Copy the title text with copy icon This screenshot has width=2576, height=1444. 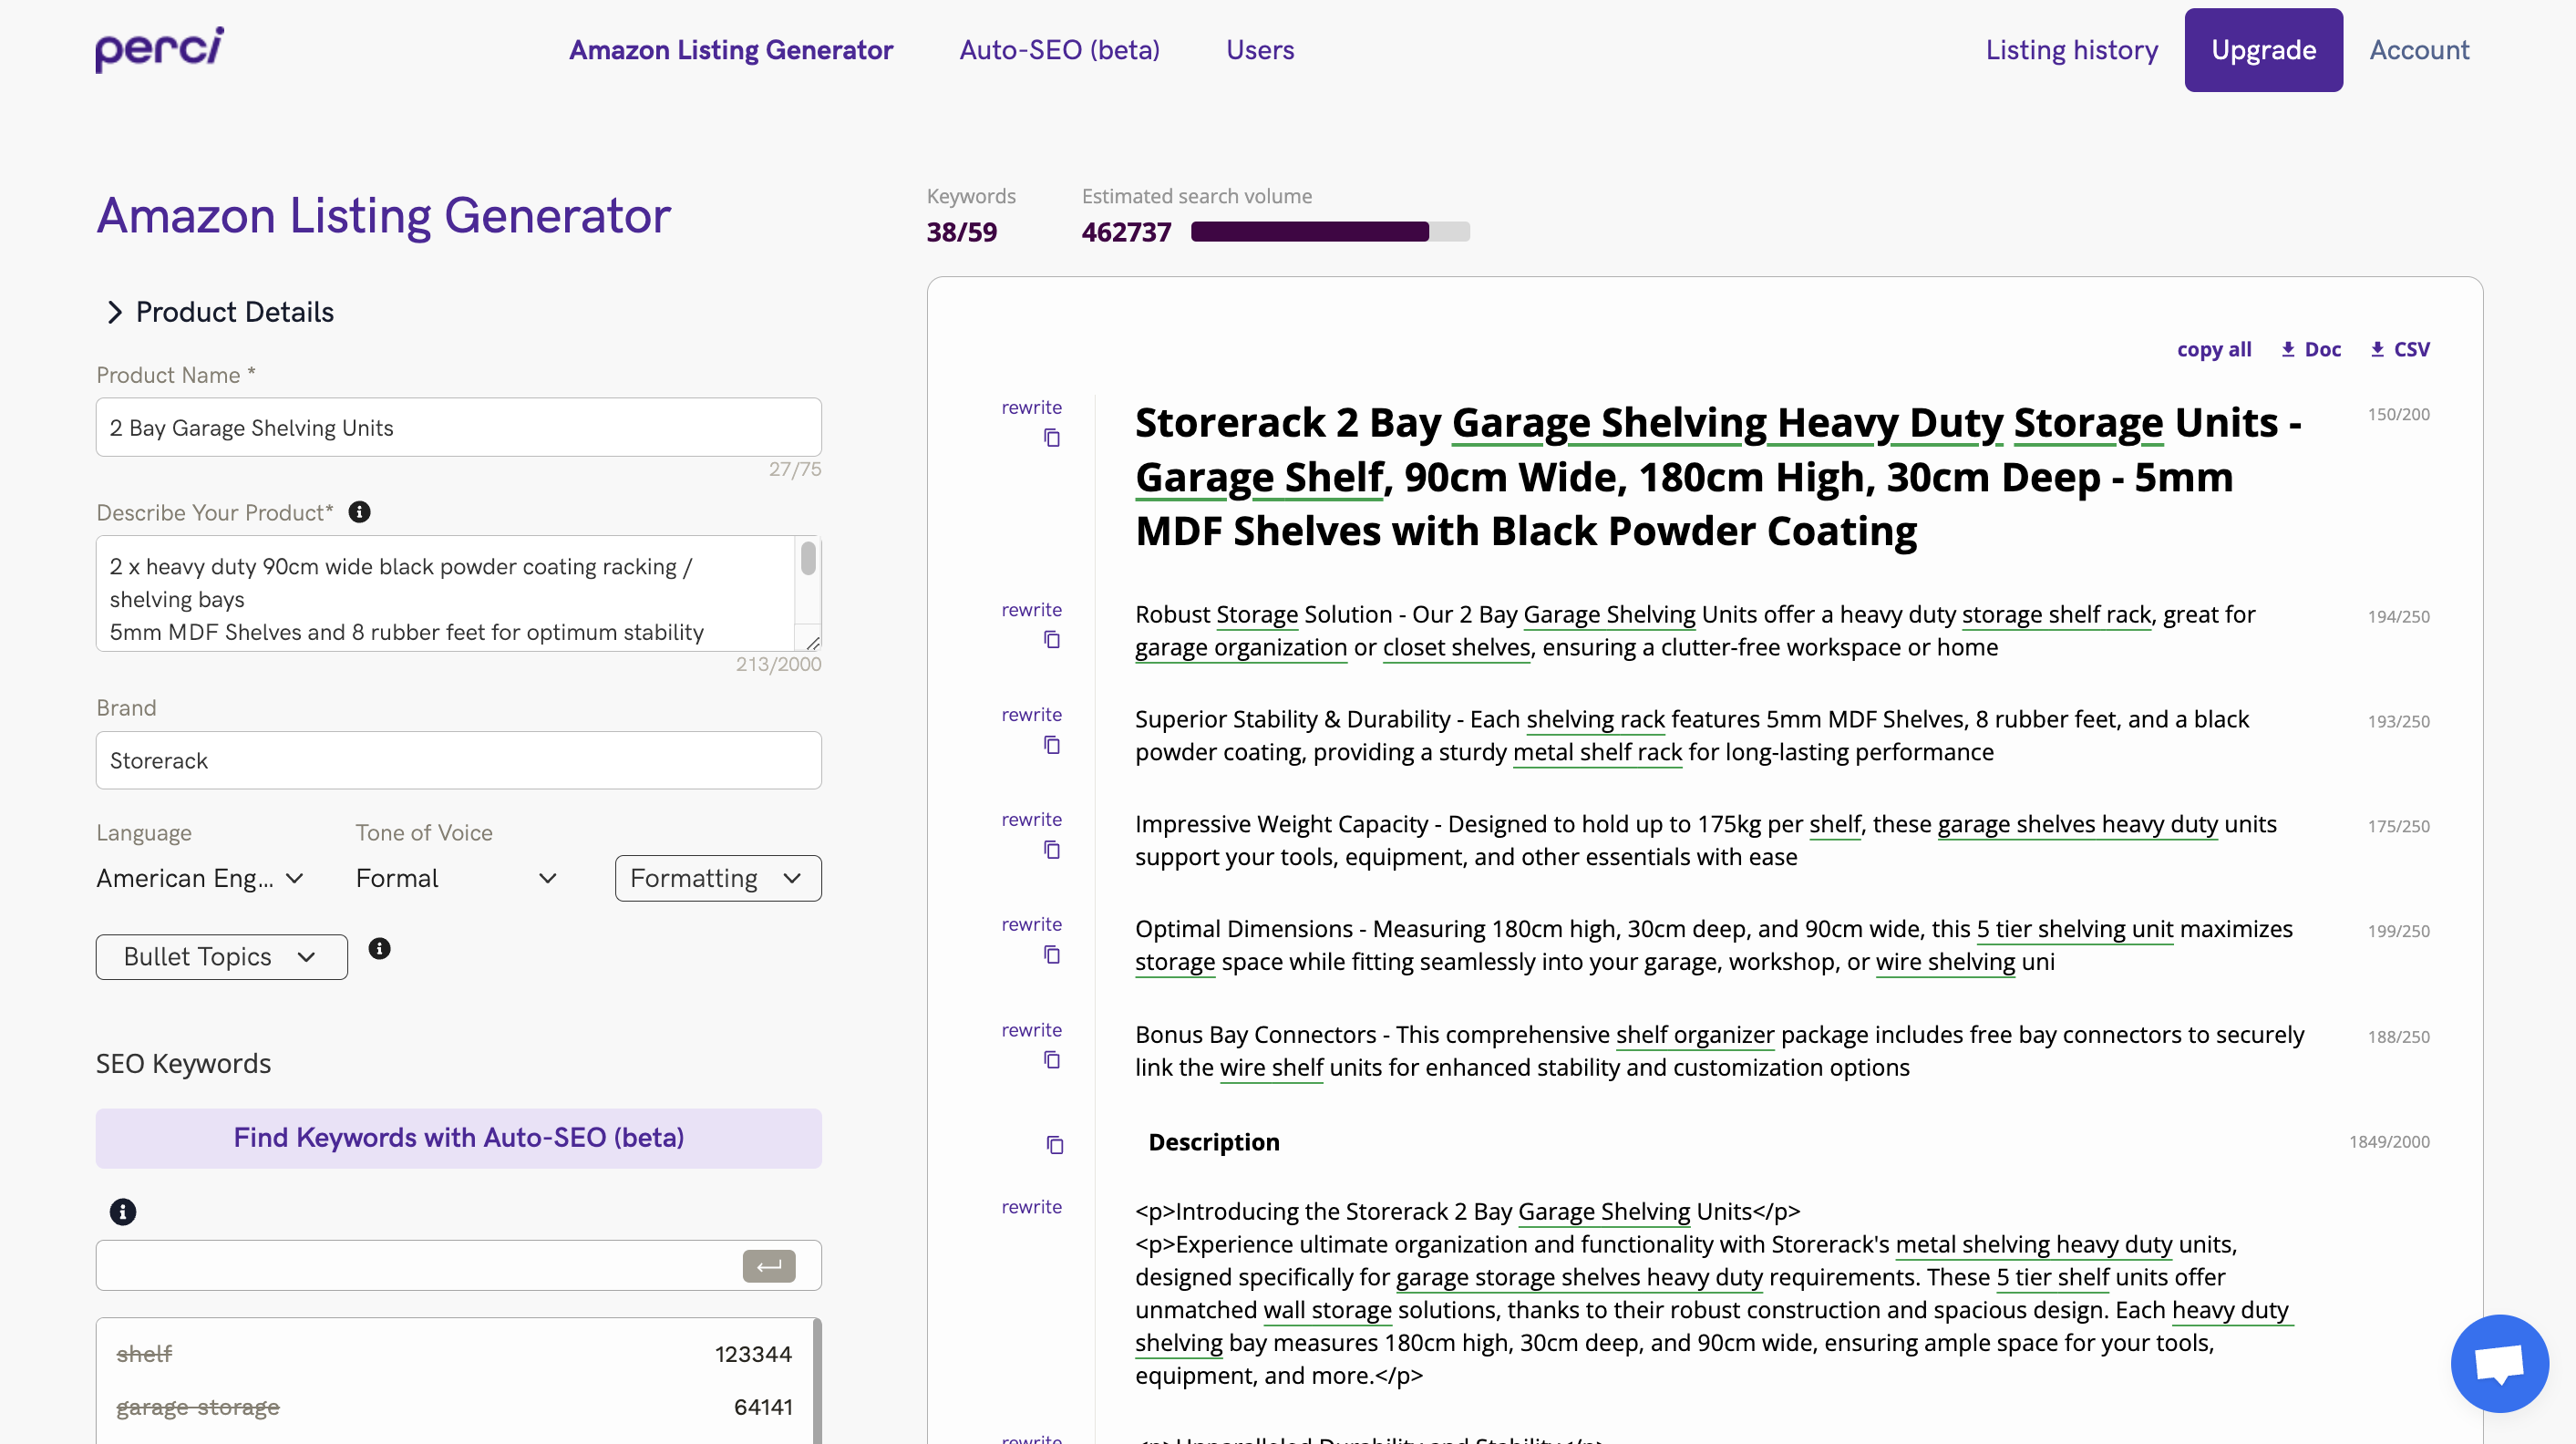pos(1051,438)
